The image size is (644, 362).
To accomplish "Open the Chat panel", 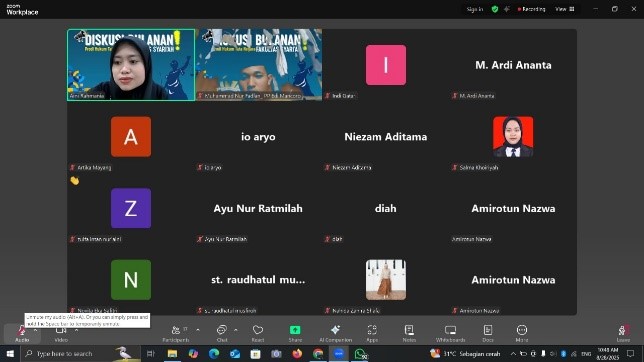I will (x=222, y=333).
